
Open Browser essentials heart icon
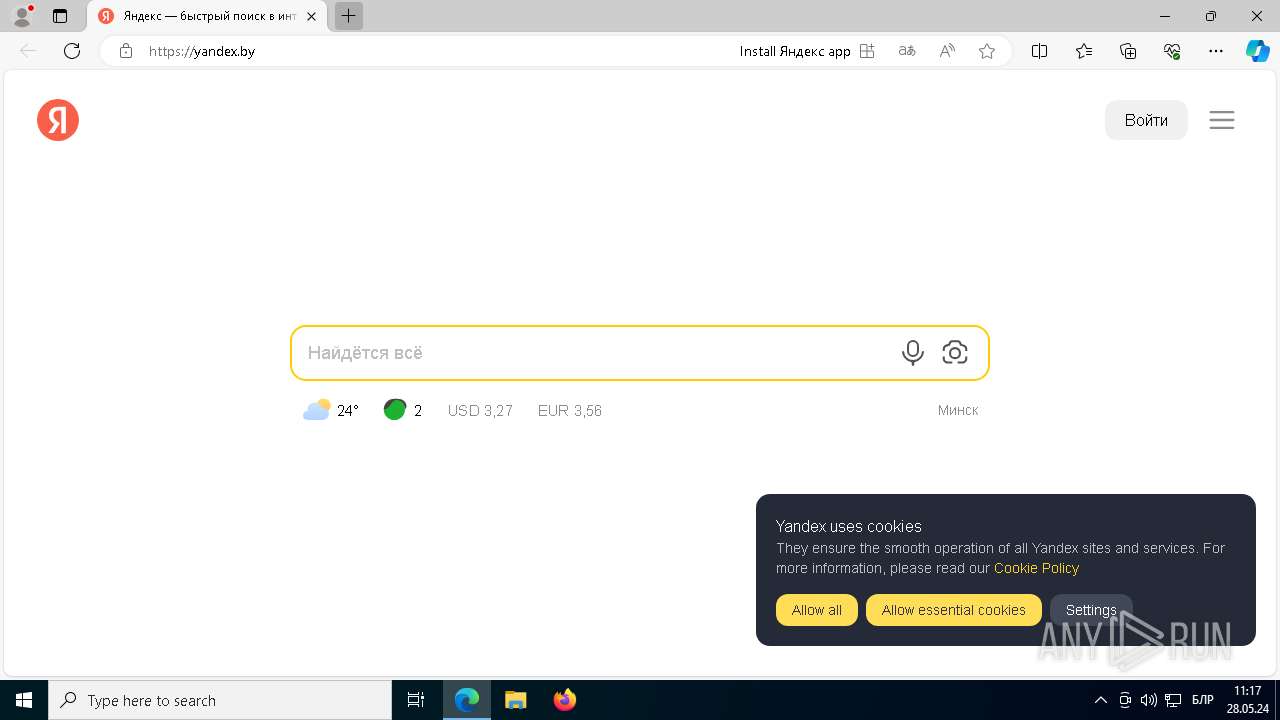1172,51
